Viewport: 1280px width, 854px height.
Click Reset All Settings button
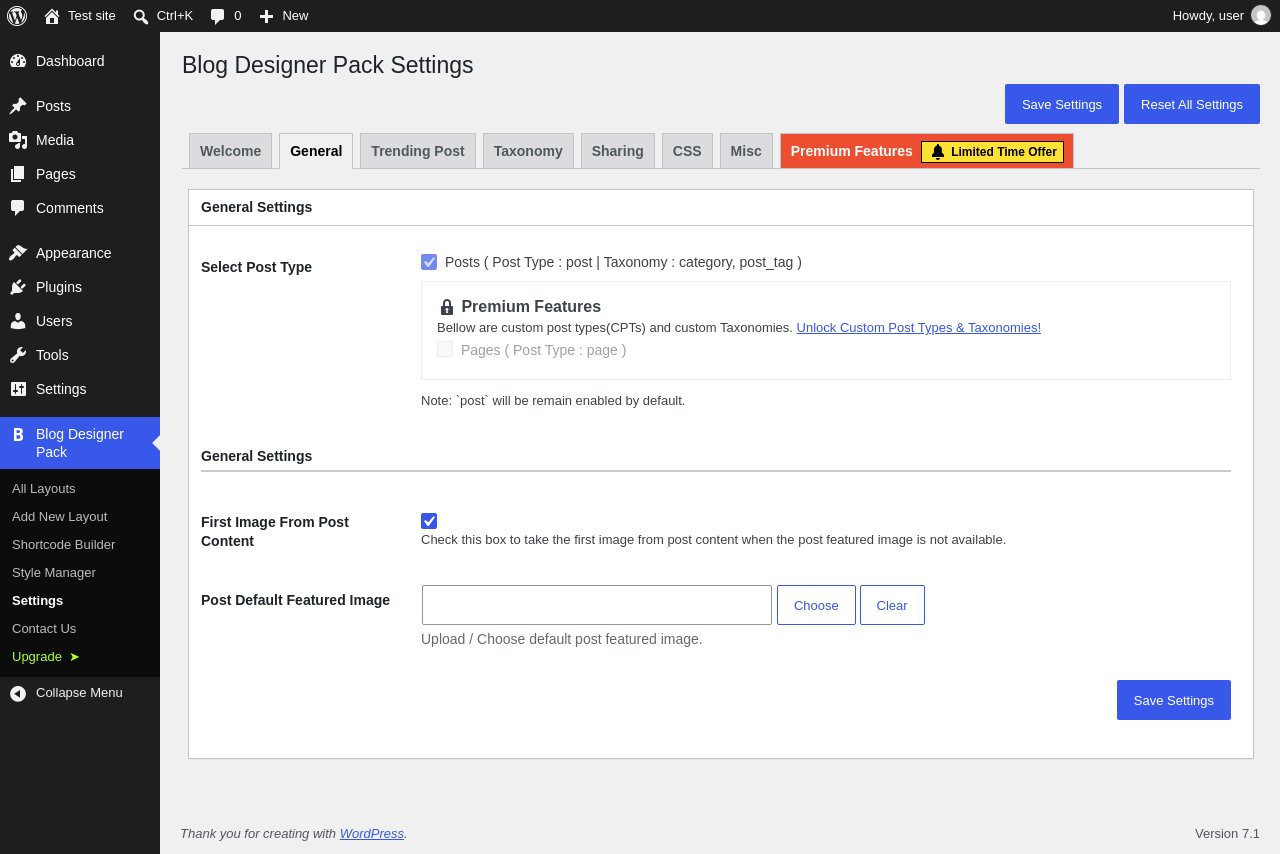pyautogui.click(x=1192, y=104)
